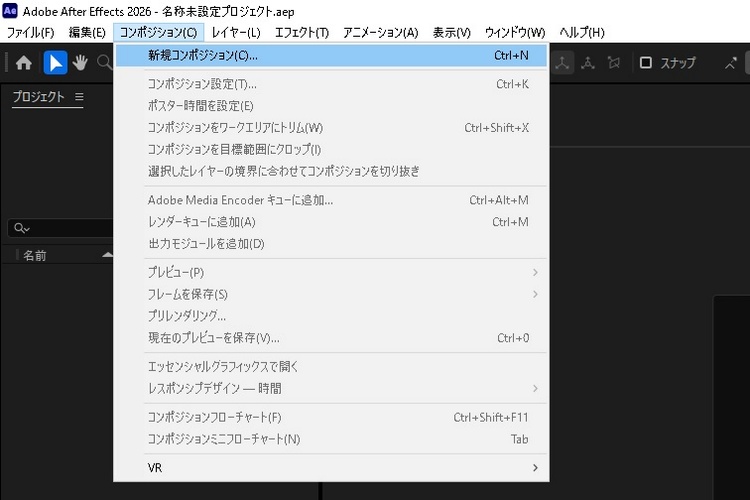750x500 pixels.
Task: Open the プロジェクト panel hamburger menu
Action: pos(79,97)
